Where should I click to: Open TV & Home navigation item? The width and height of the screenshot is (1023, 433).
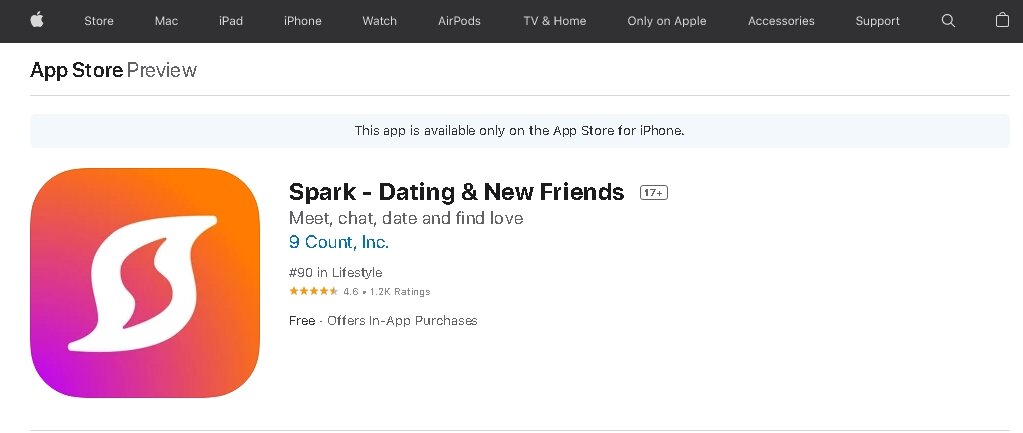555,21
